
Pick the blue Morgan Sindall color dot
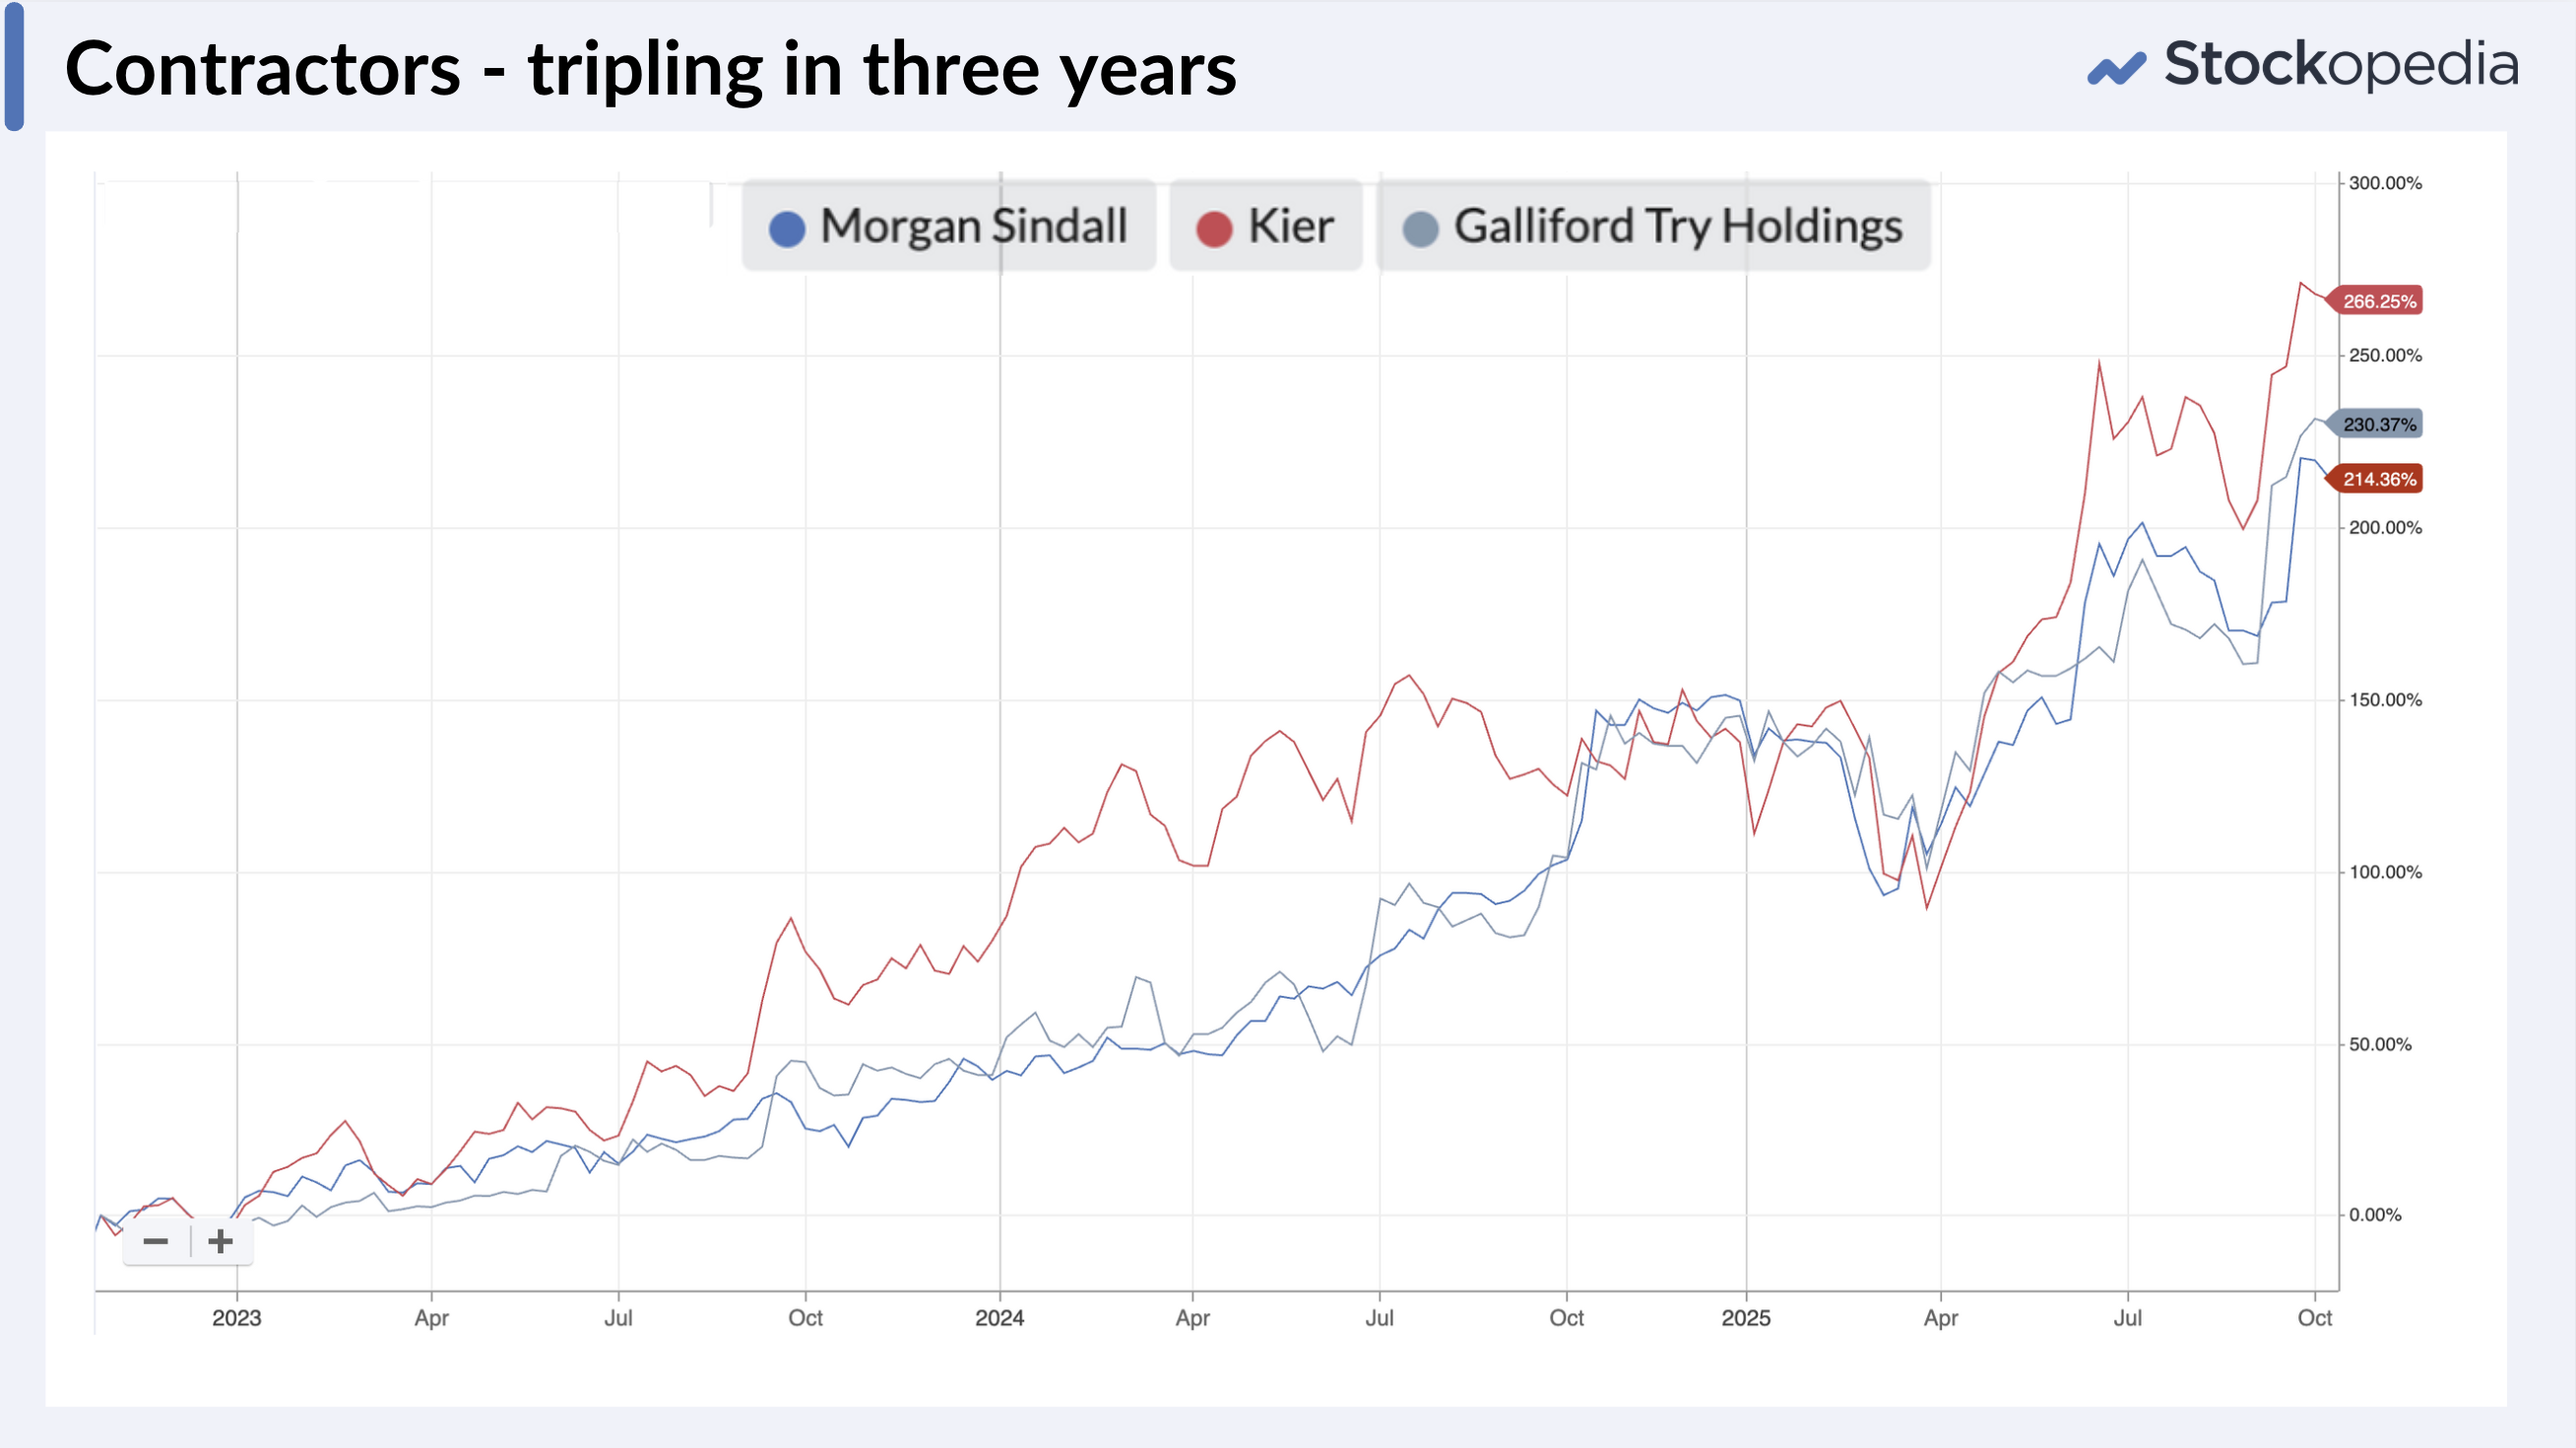click(x=787, y=229)
